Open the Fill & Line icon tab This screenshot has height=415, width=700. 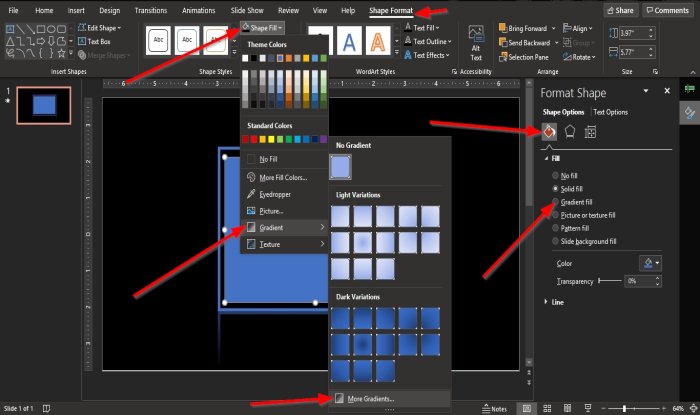[x=548, y=132]
